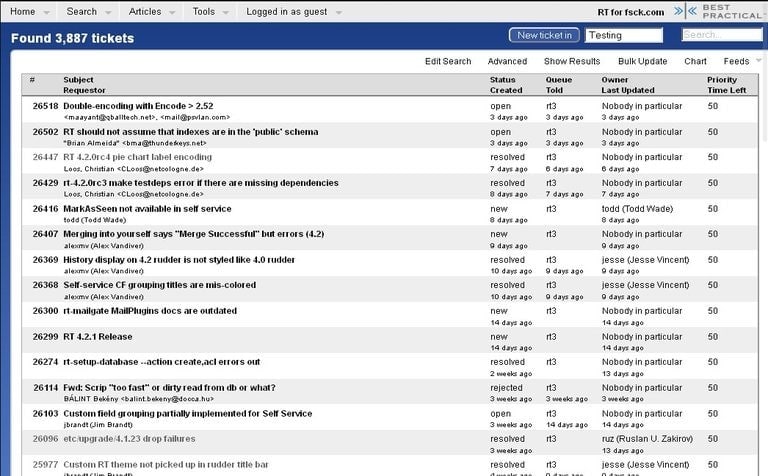Click rejected status for ticket 26114
Viewport: 768px width, 476px height.
506,388
